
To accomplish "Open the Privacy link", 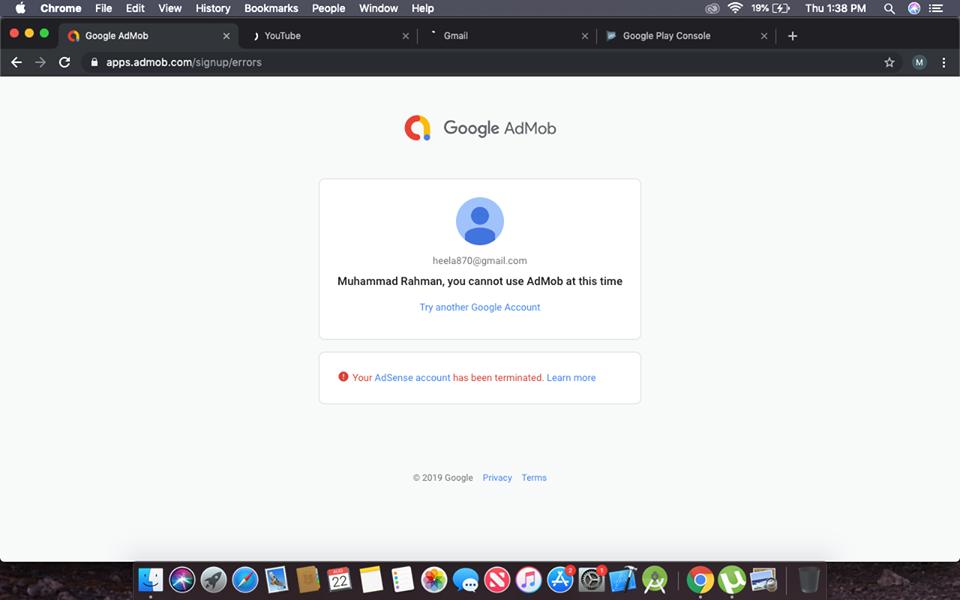I will click(497, 478).
